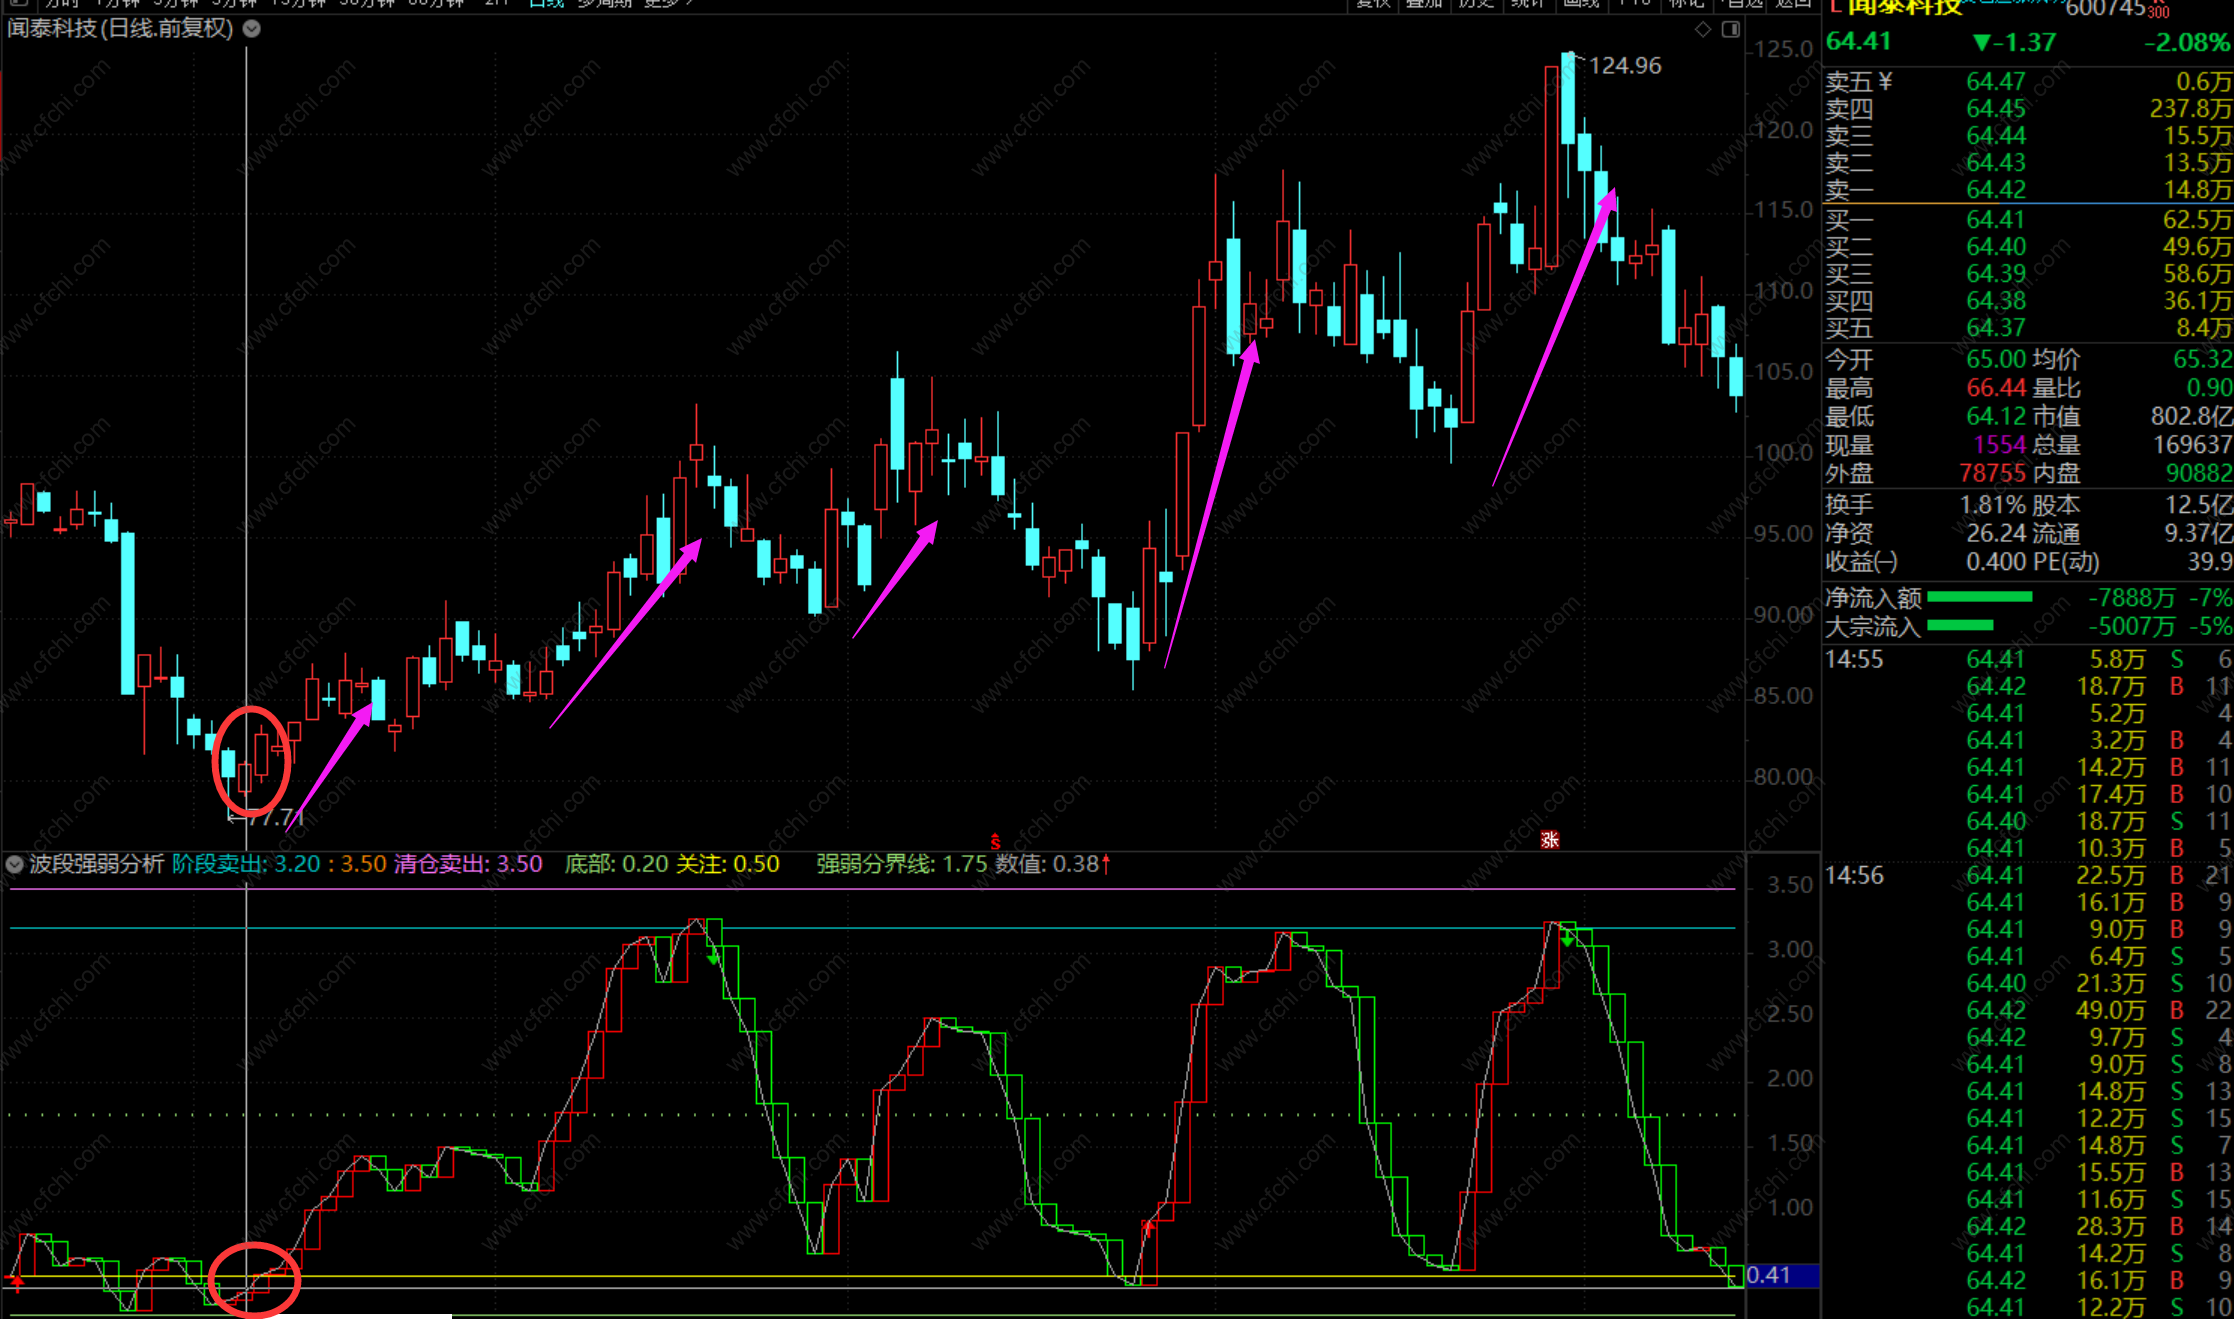Select the 日线 period tab
This screenshot has width=2234, height=1319.
(x=546, y=3)
